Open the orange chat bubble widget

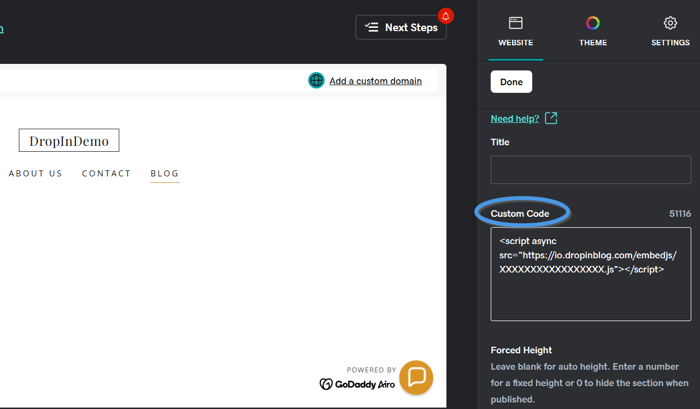[x=416, y=377]
